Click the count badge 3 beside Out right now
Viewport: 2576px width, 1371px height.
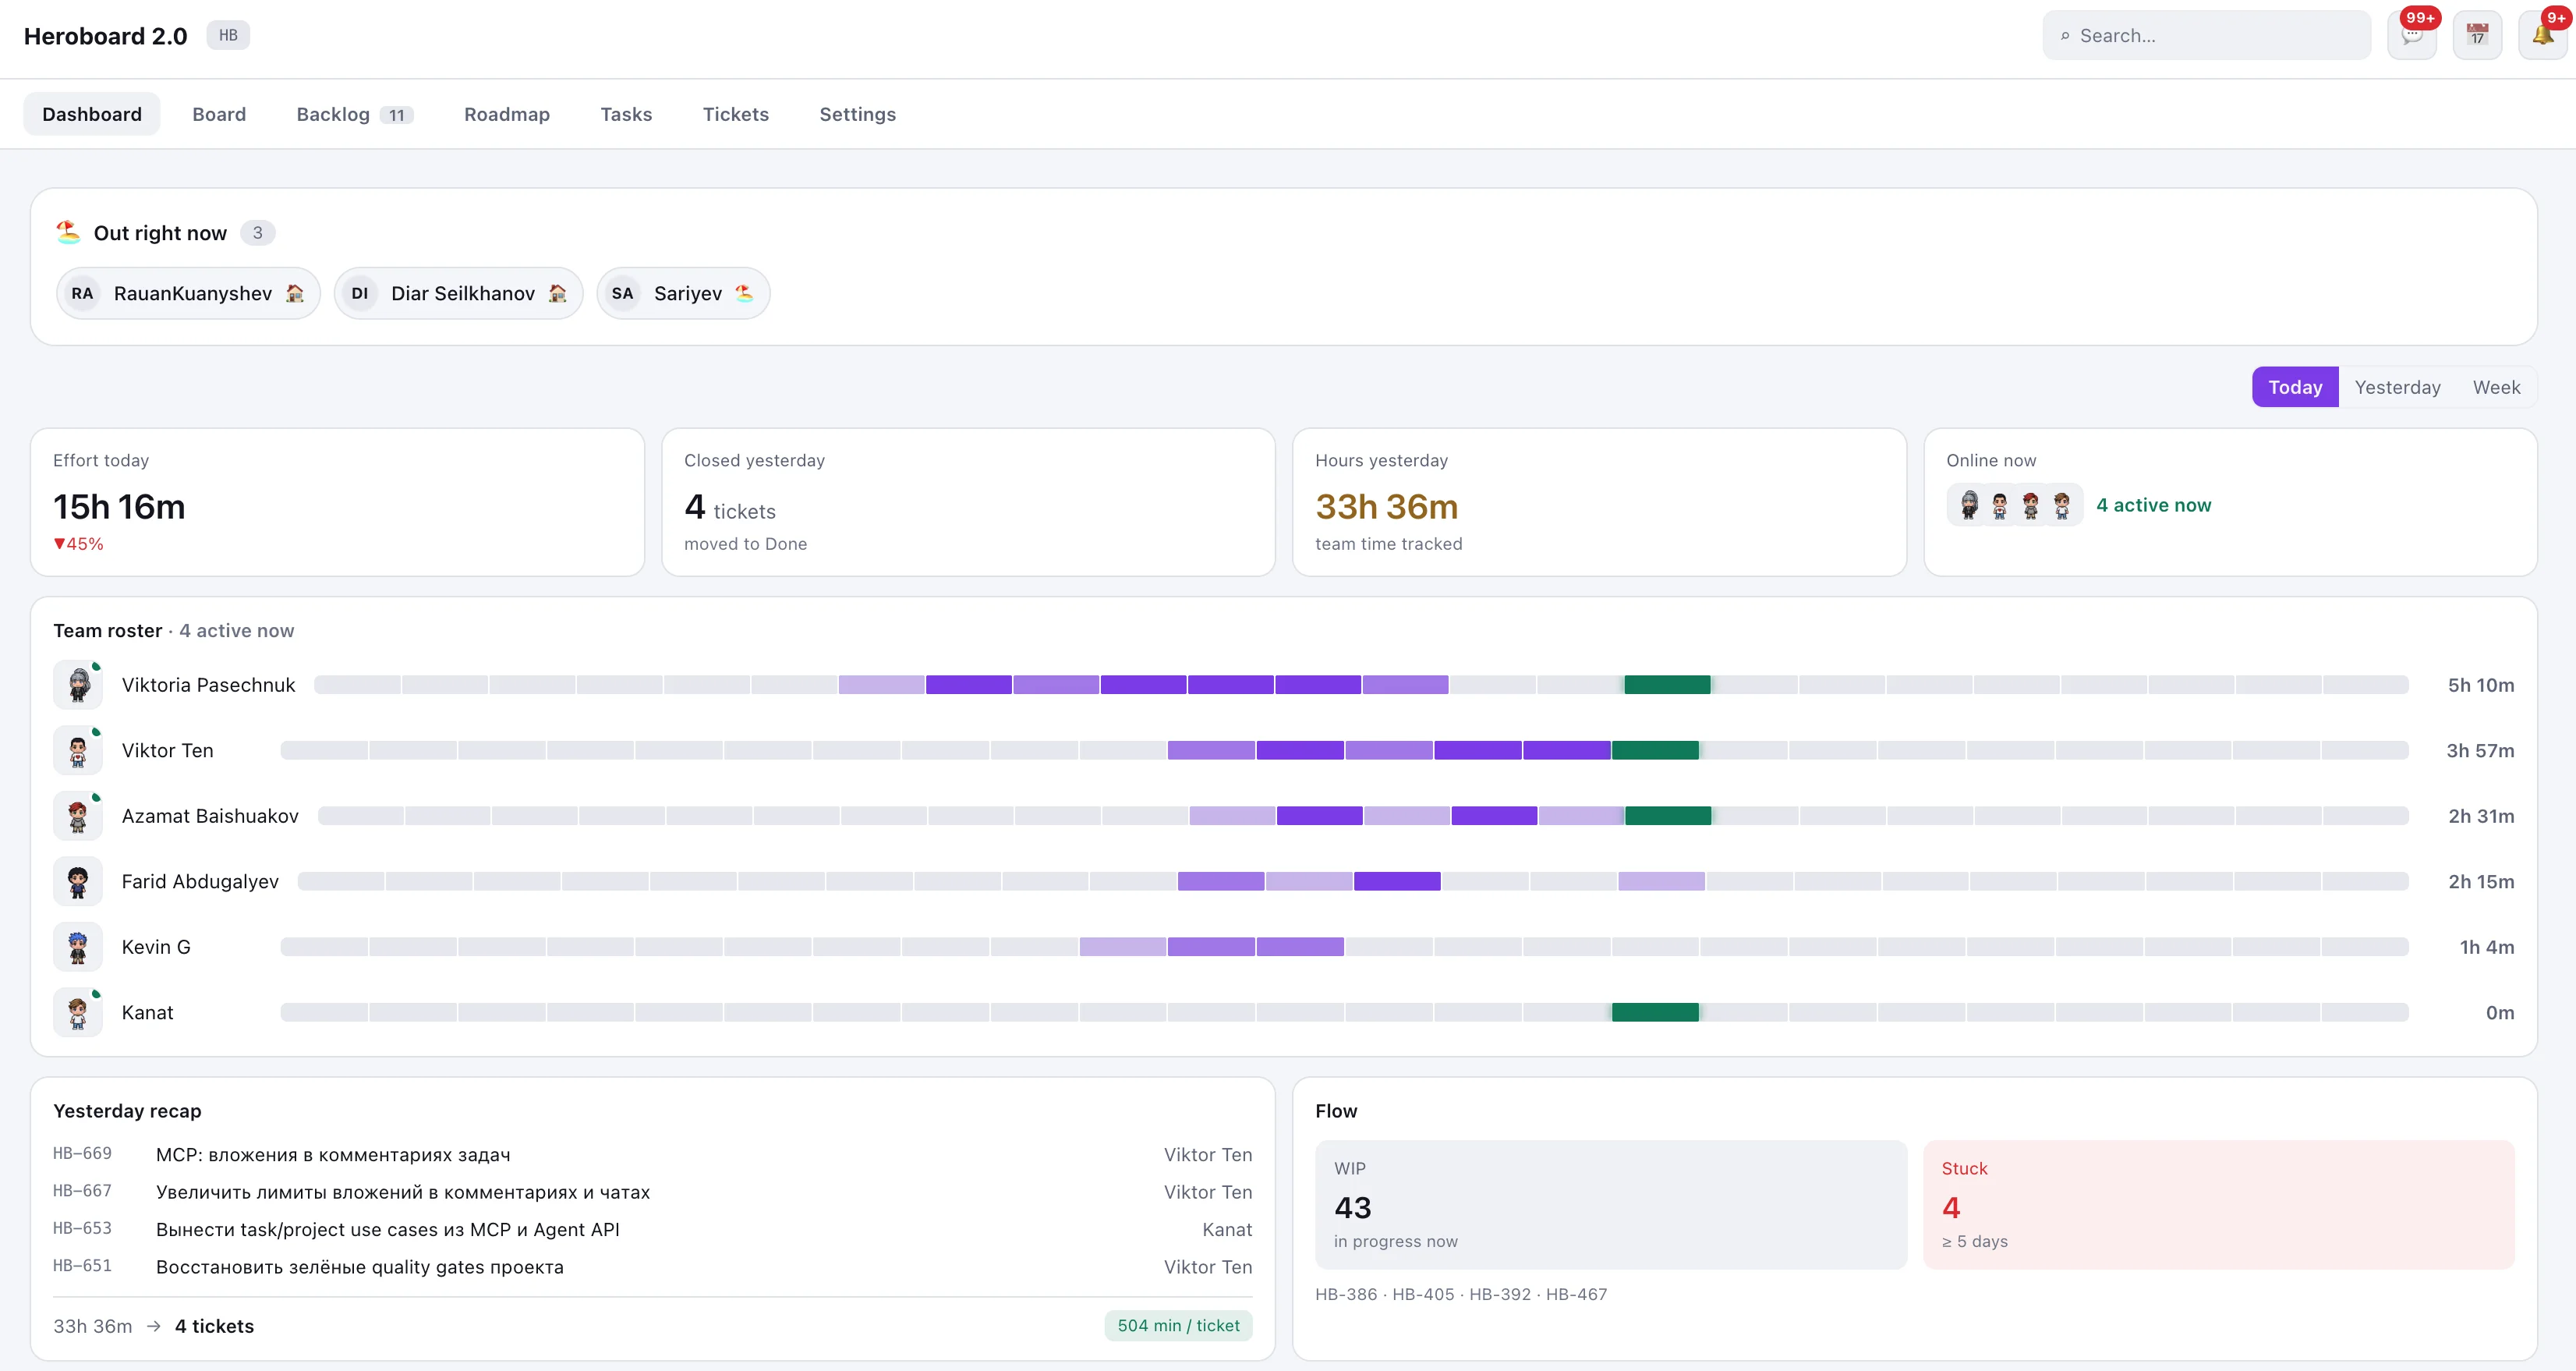click(x=258, y=233)
